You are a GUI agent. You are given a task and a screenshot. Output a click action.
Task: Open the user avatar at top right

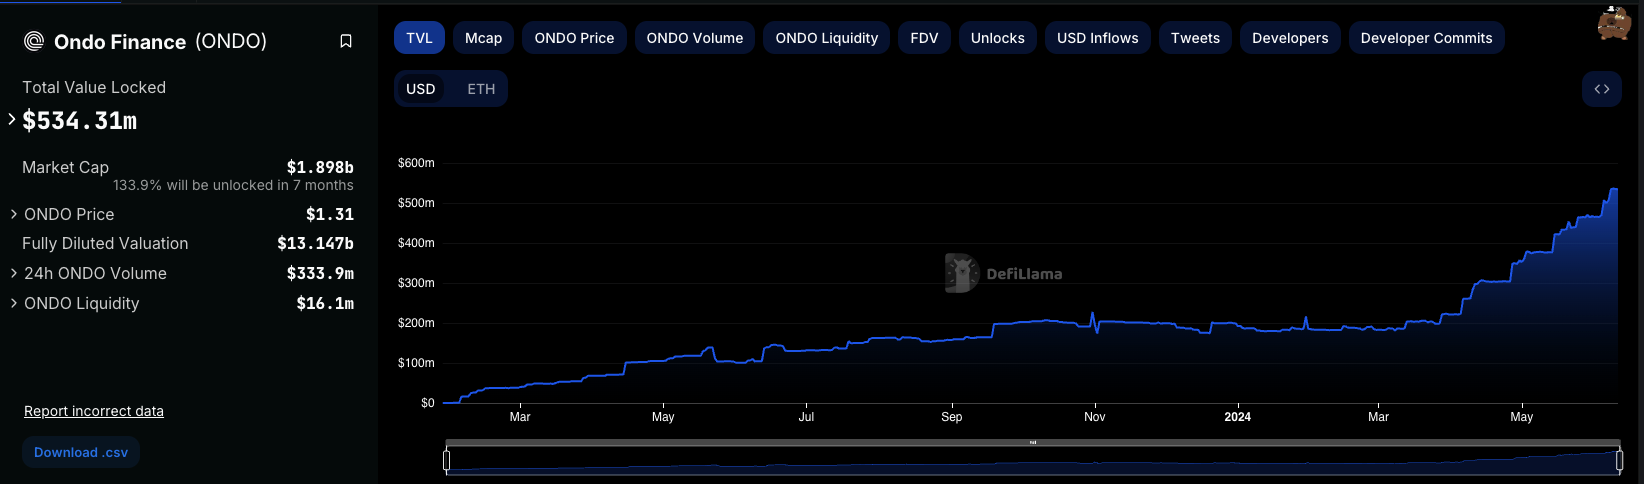point(1614,23)
